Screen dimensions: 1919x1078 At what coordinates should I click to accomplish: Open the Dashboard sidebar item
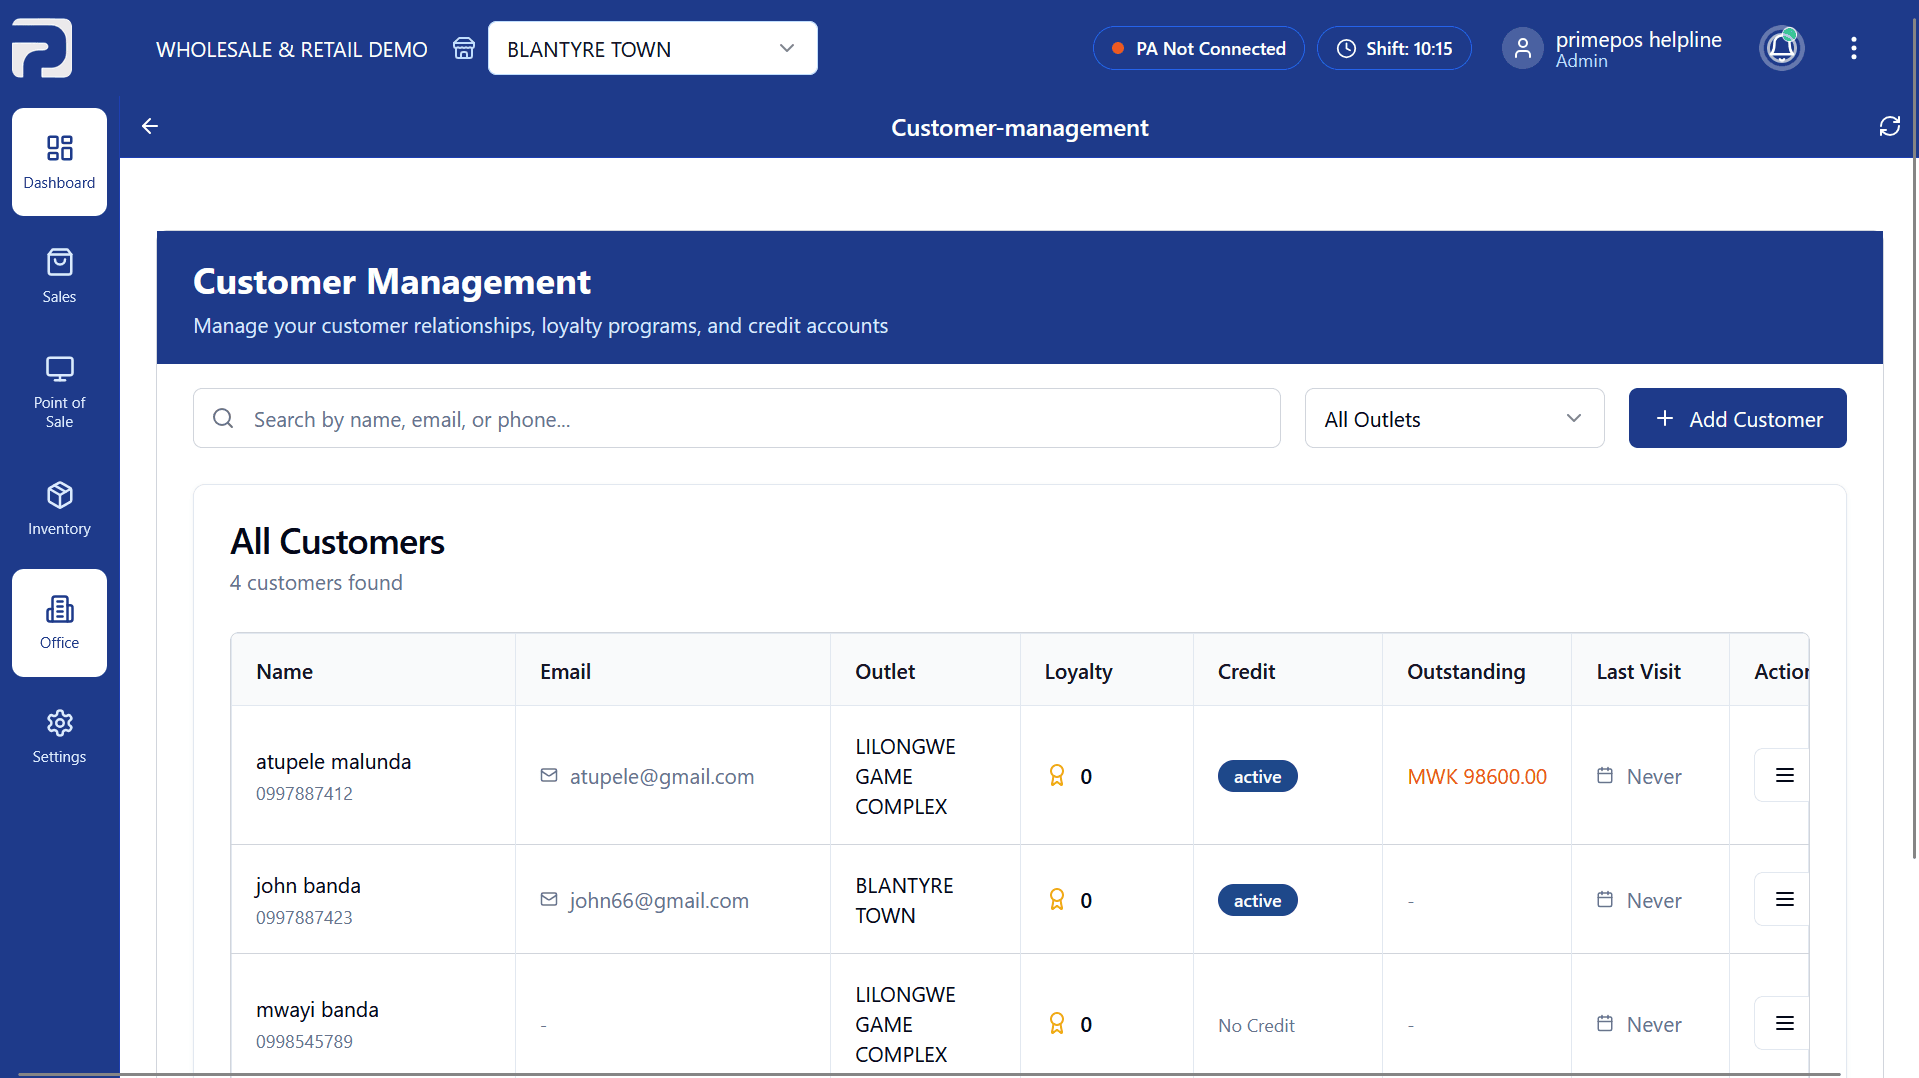pyautogui.click(x=59, y=162)
